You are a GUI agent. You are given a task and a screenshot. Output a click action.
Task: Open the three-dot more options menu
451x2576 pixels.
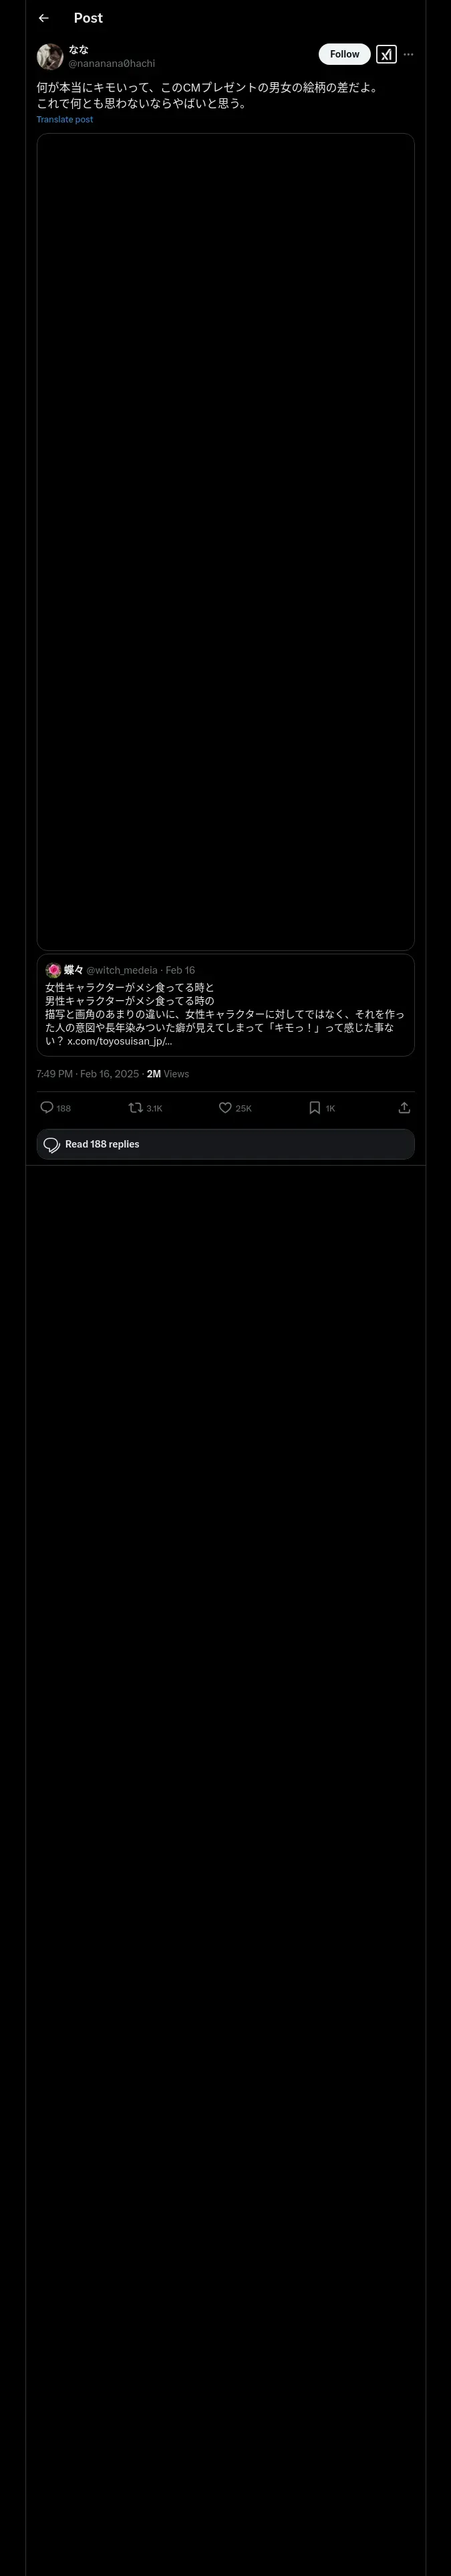408,54
